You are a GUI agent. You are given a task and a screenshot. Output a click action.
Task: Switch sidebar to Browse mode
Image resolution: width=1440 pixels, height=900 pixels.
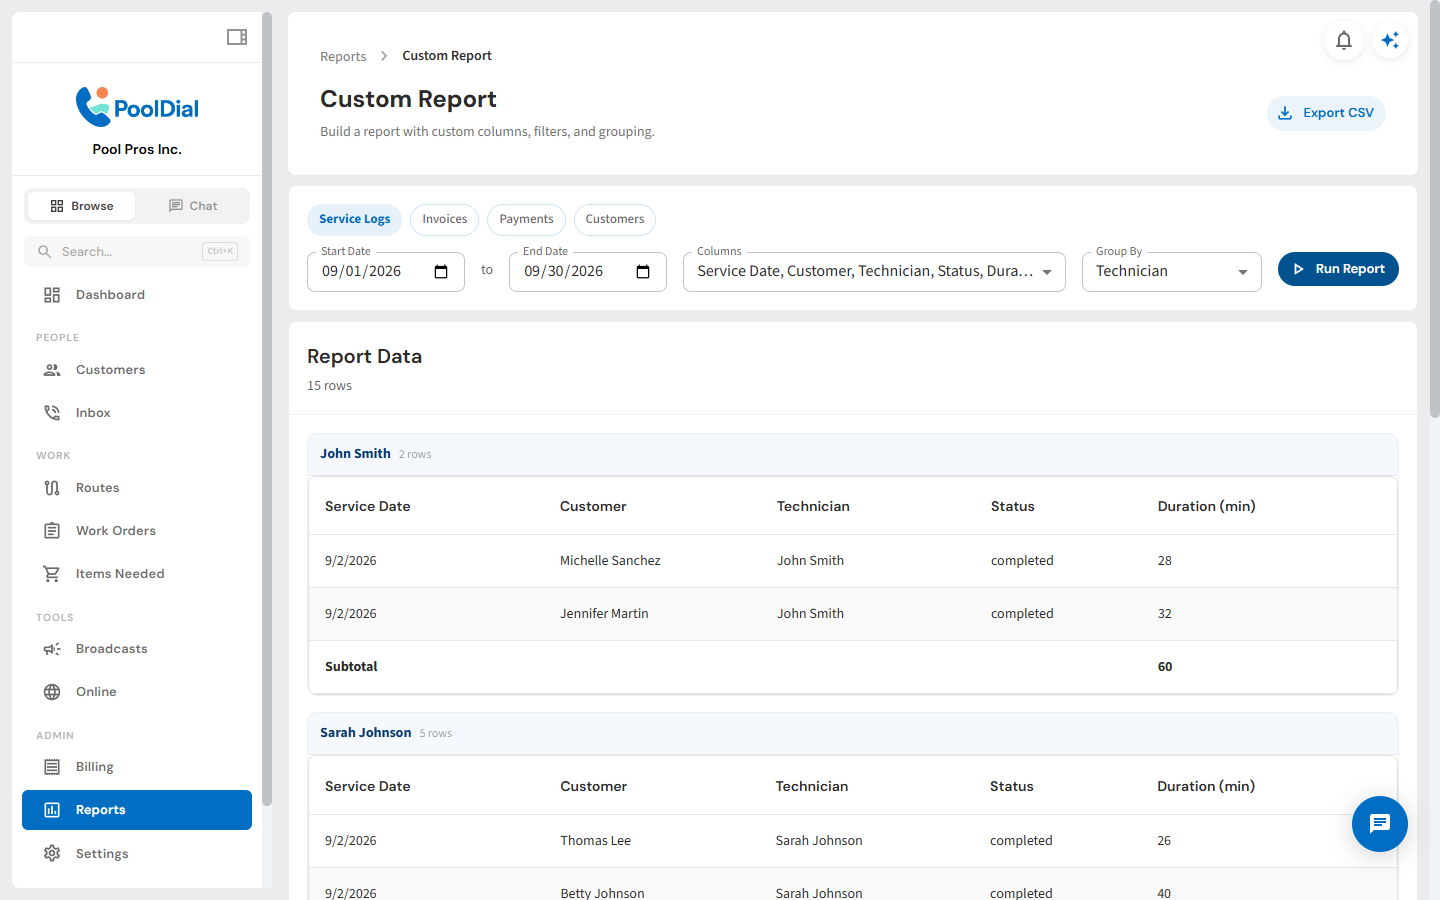[82, 206]
